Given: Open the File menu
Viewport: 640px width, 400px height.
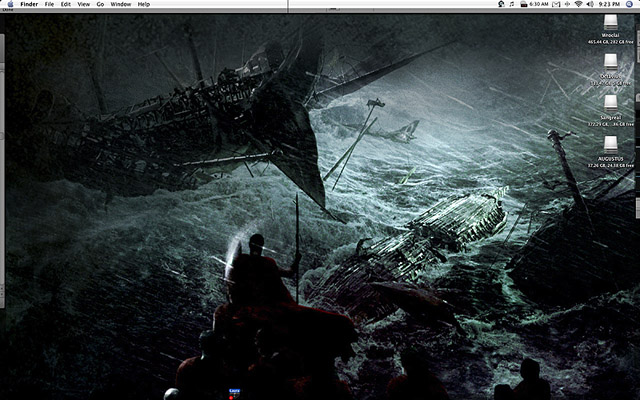Looking at the screenshot, I should click(x=49, y=4).
